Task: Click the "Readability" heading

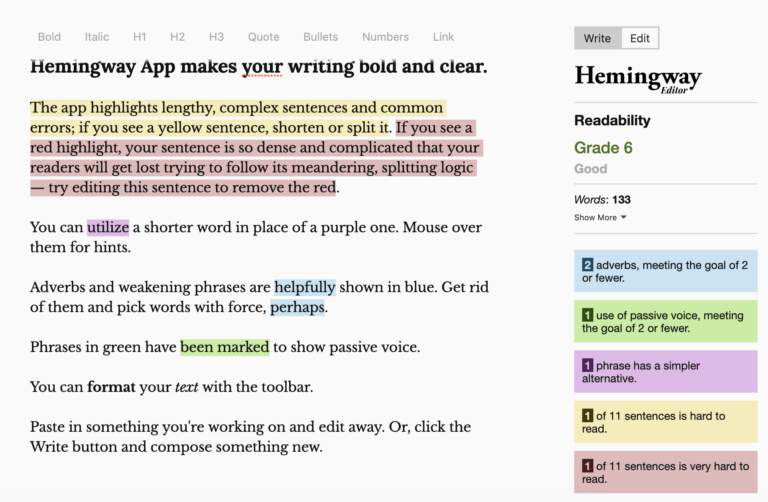Action: tap(612, 120)
